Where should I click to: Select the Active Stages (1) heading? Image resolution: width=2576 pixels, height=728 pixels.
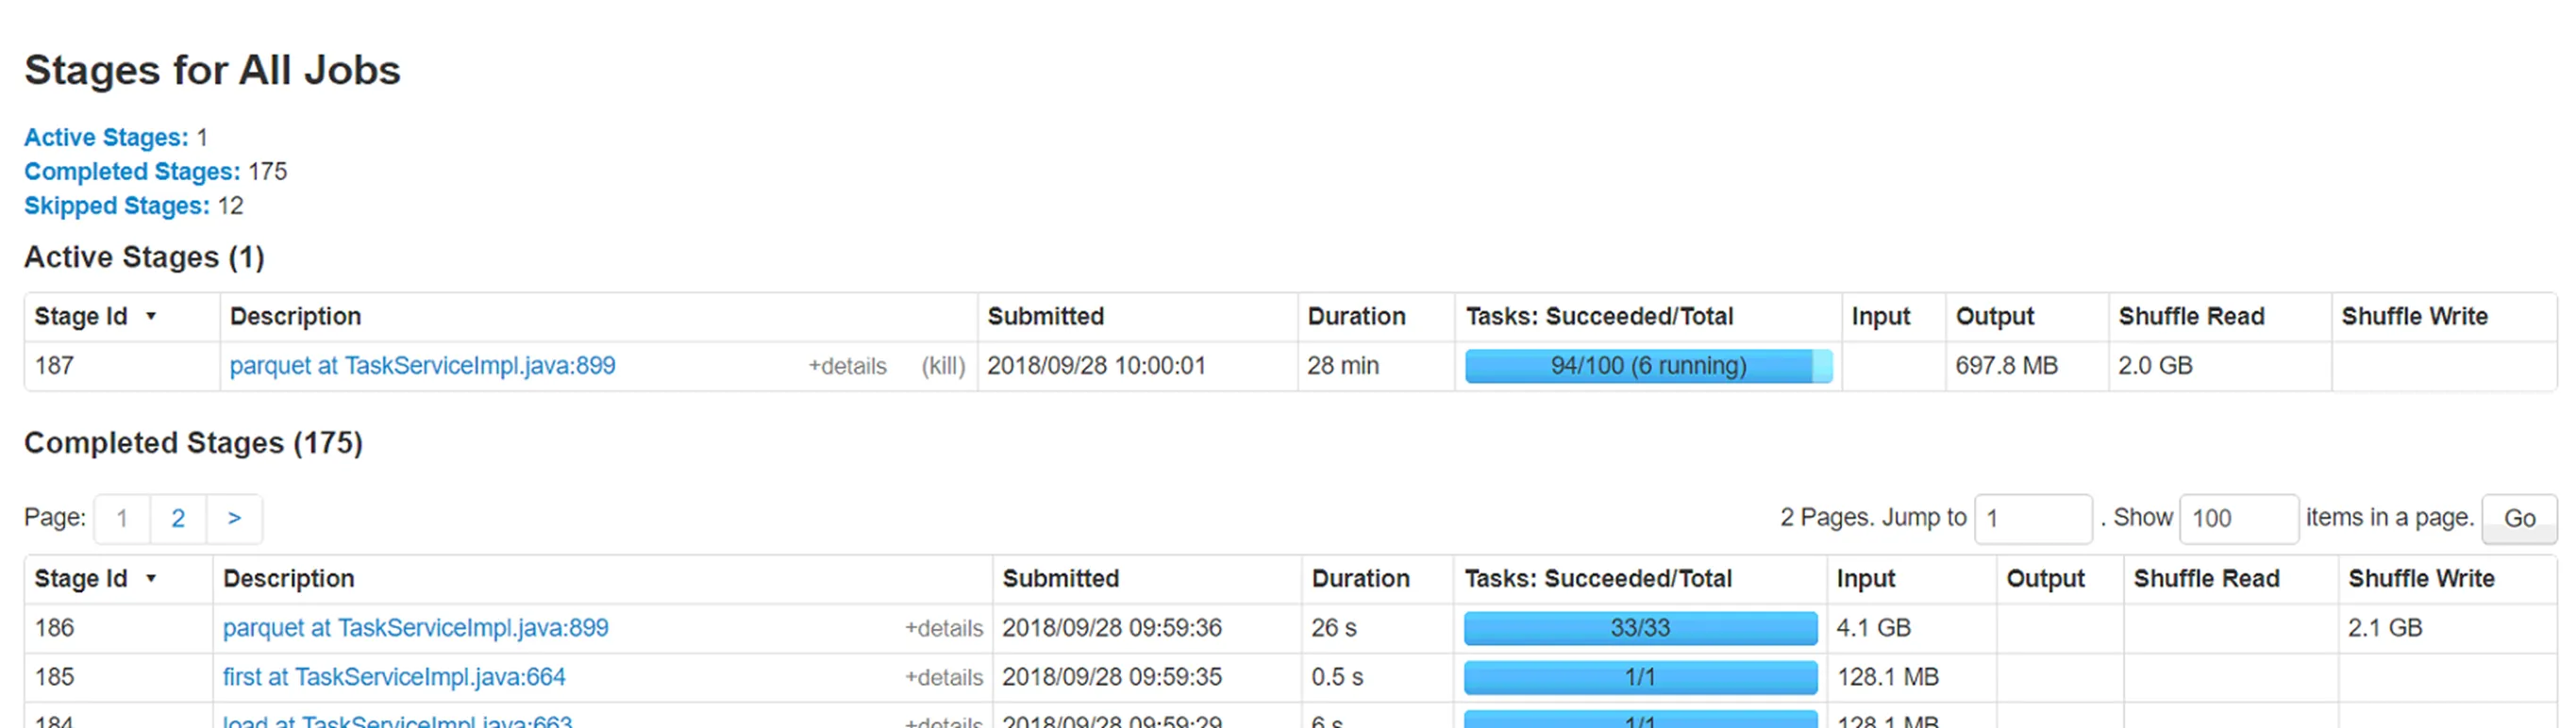pyautogui.click(x=144, y=257)
